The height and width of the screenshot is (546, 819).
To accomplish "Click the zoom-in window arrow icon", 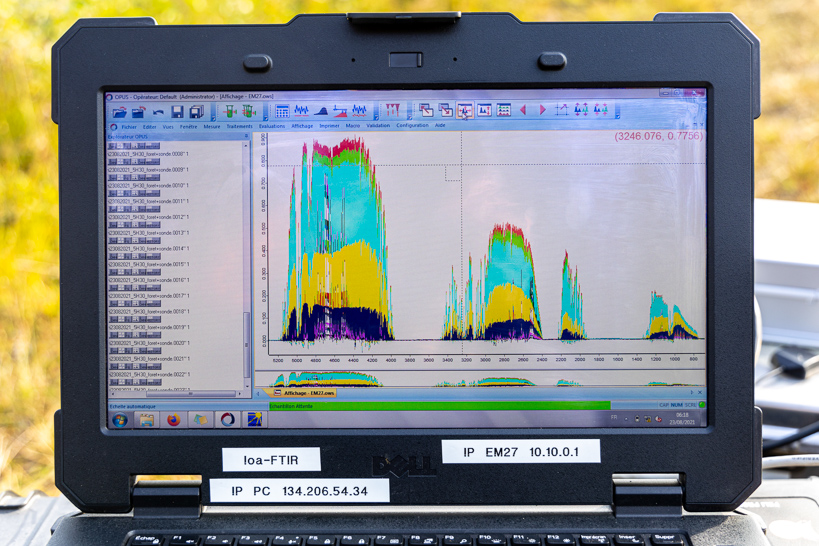I will pyautogui.click(x=426, y=110).
